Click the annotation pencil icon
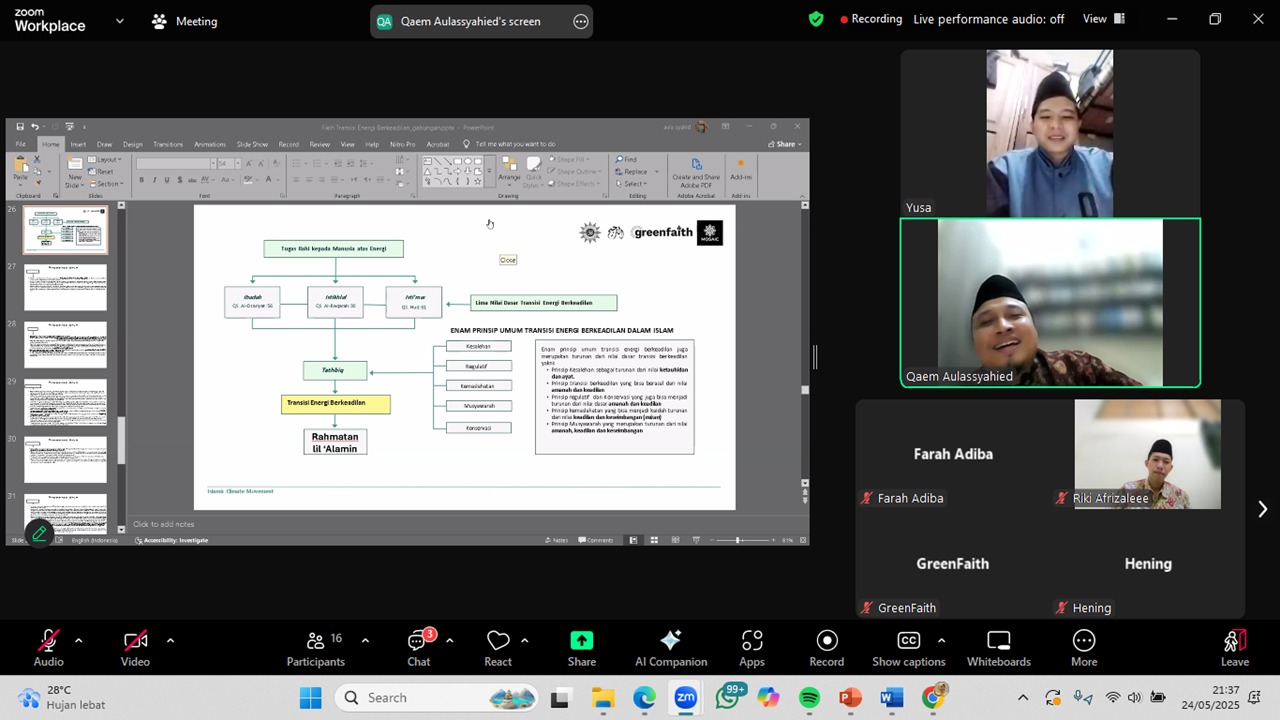 pos(39,533)
